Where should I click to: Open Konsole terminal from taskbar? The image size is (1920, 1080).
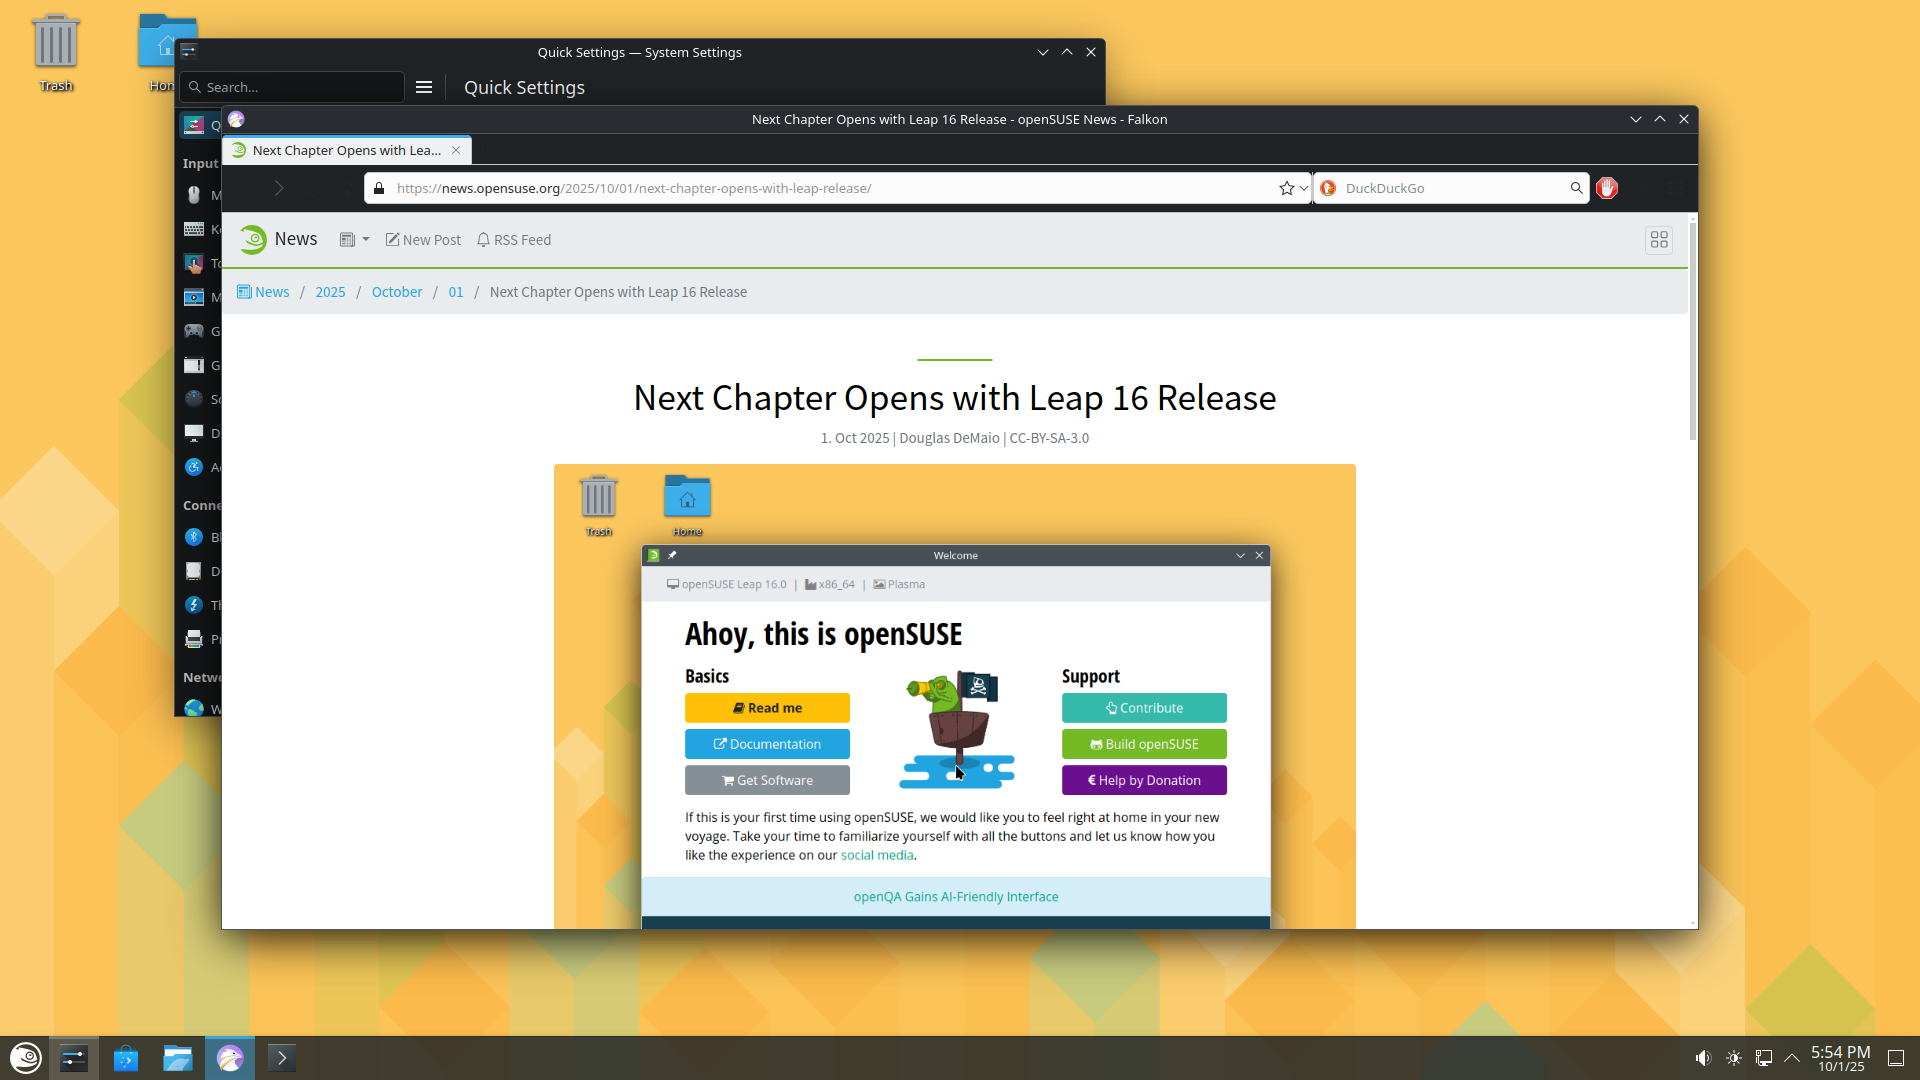[x=282, y=1058]
